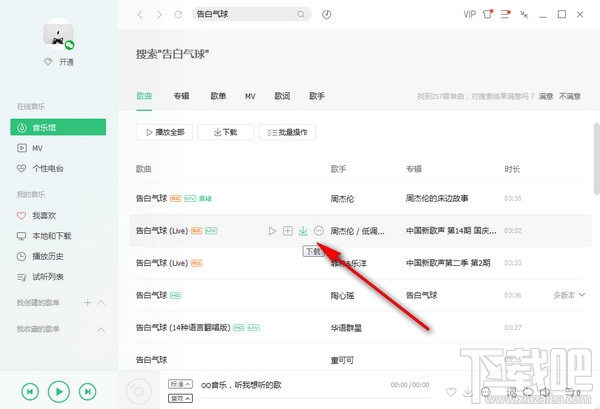Viewport: 600px width, 409px height.
Task: Open the play queue icon
Action: 572,392
